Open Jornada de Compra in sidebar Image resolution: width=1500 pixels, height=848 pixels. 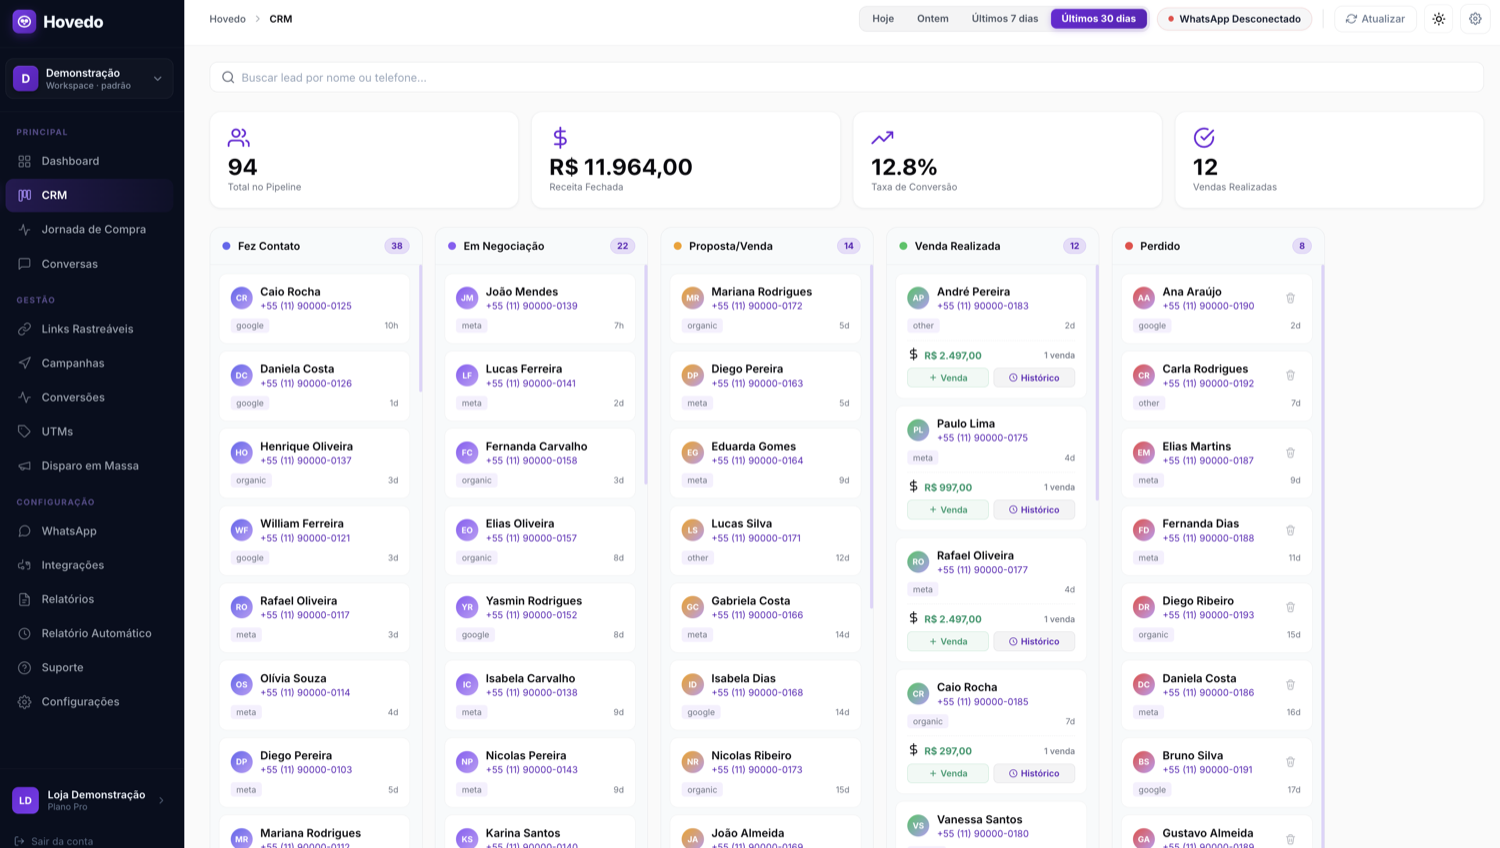click(x=89, y=229)
